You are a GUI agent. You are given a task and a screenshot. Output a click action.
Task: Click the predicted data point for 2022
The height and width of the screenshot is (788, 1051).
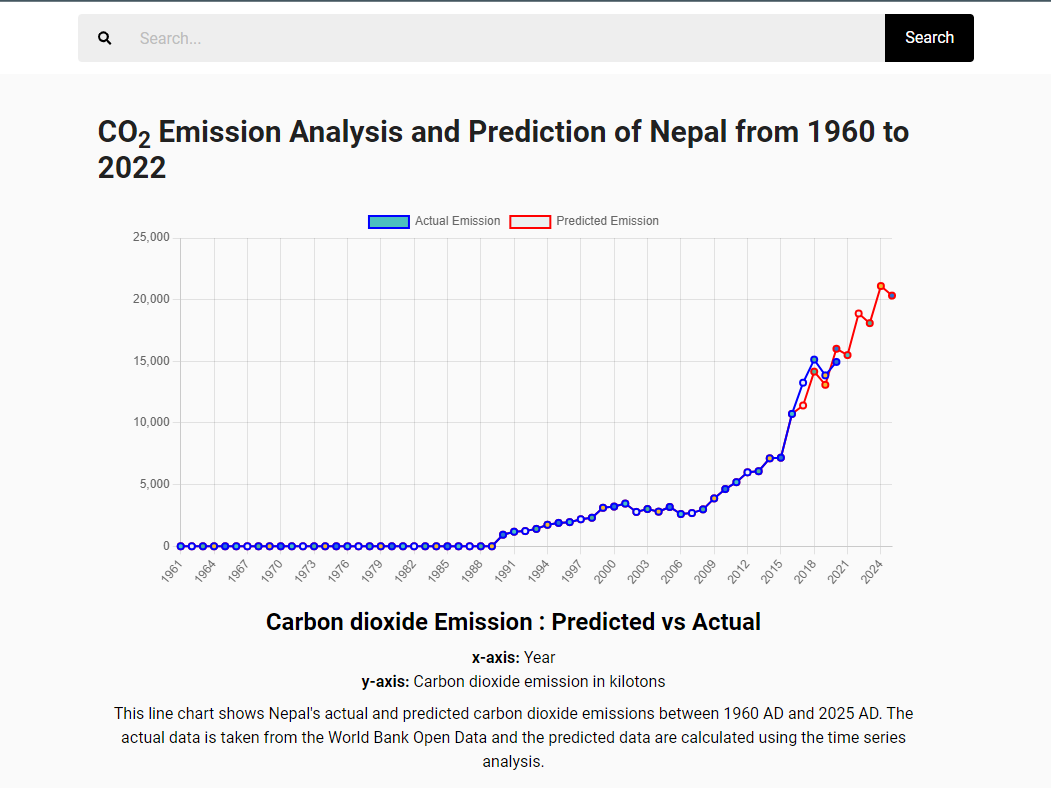[x=859, y=313]
